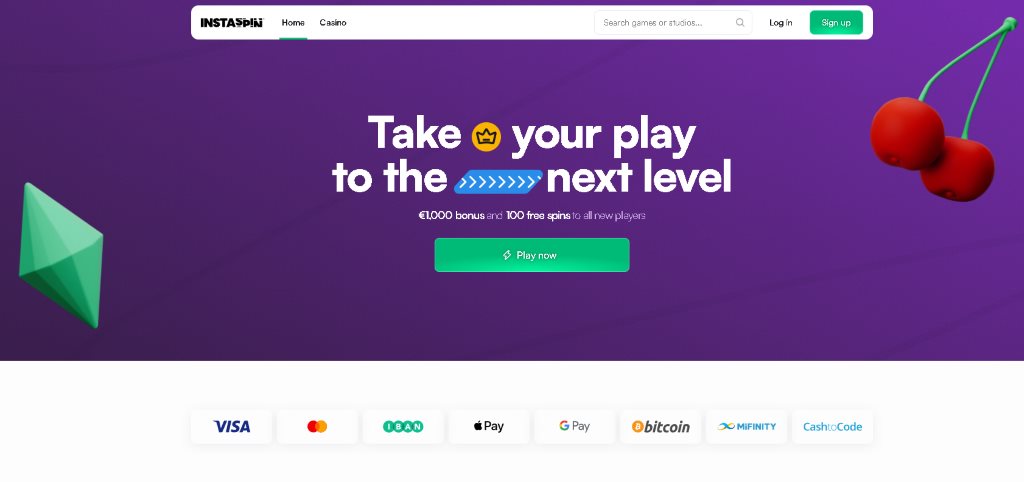Click the green gem graphic
This screenshot has width=1024, height=482.
coord(61,255)
